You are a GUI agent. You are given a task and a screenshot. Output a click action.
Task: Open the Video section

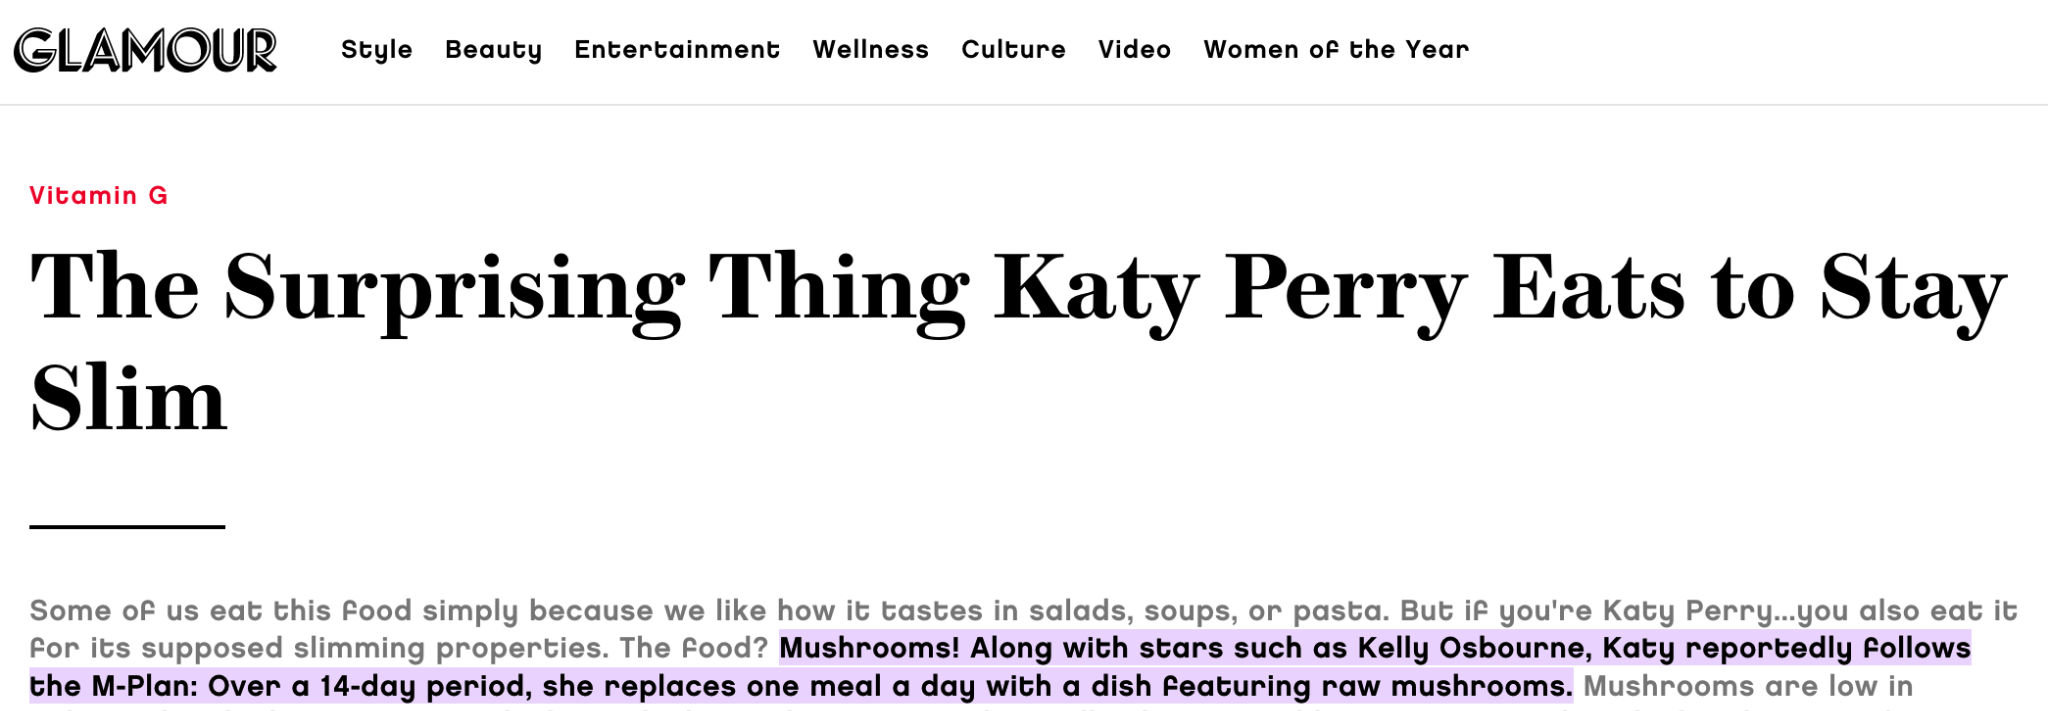click(1134, 50)
